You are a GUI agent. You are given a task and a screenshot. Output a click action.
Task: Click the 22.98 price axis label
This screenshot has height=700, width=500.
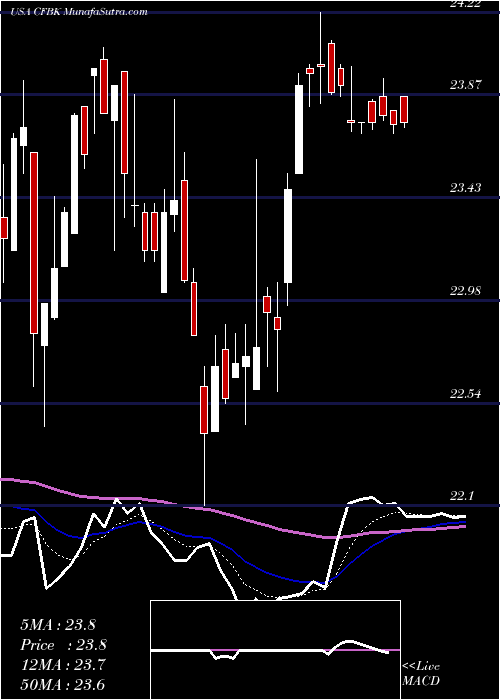[x=467, y=291]
